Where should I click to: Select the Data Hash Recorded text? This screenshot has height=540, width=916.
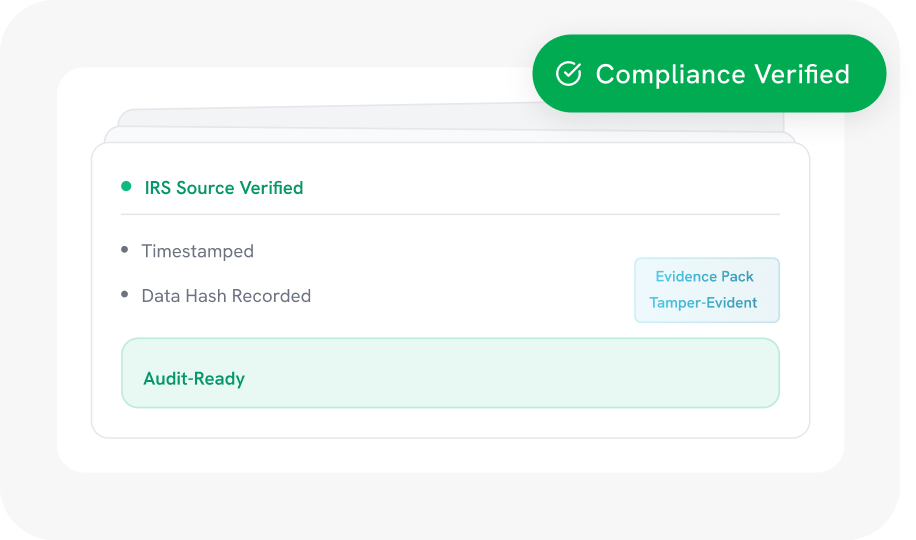click(226, 296)
